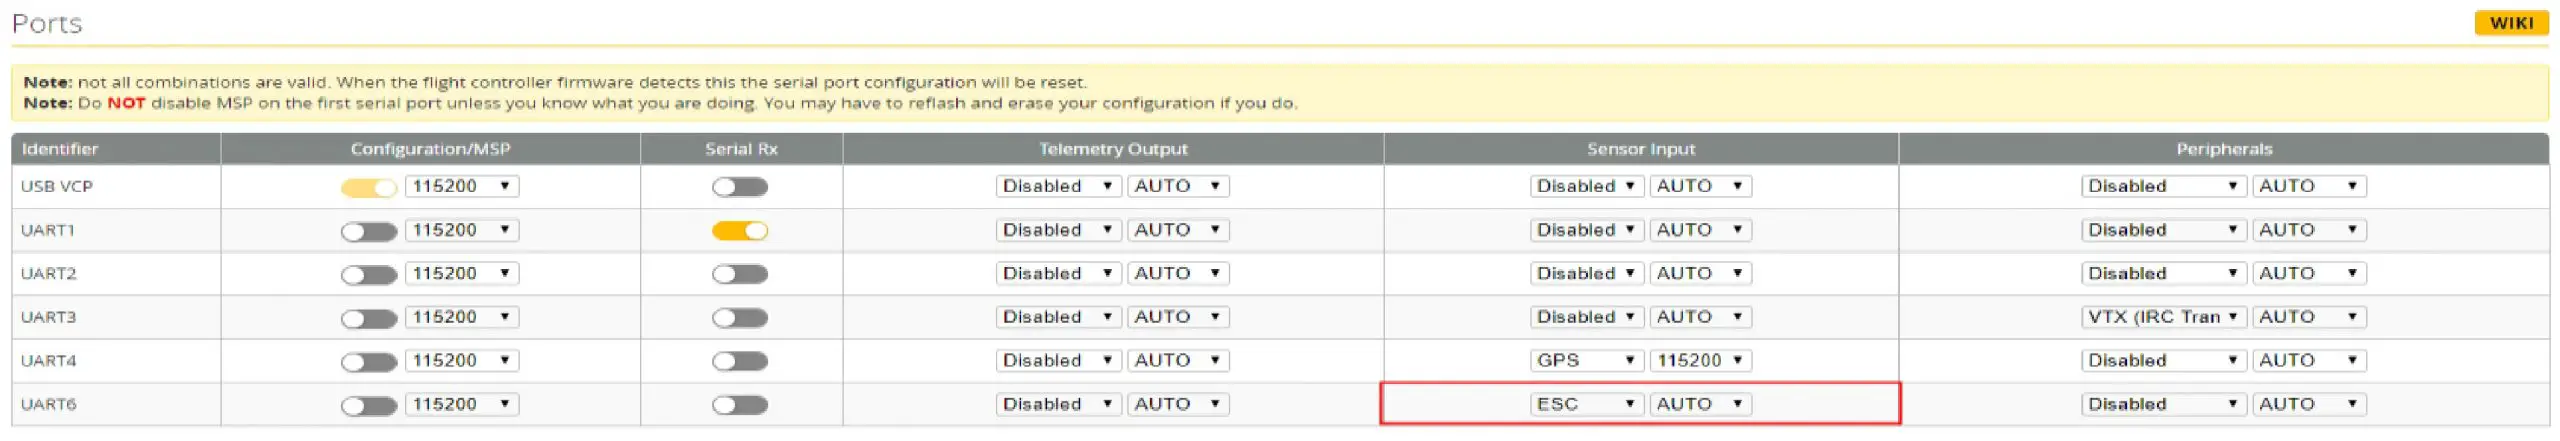Image resolution: width=2560 pixels, height=441 pixels.
Task: Enable MSP on UART3
Action: click(369, 318)
